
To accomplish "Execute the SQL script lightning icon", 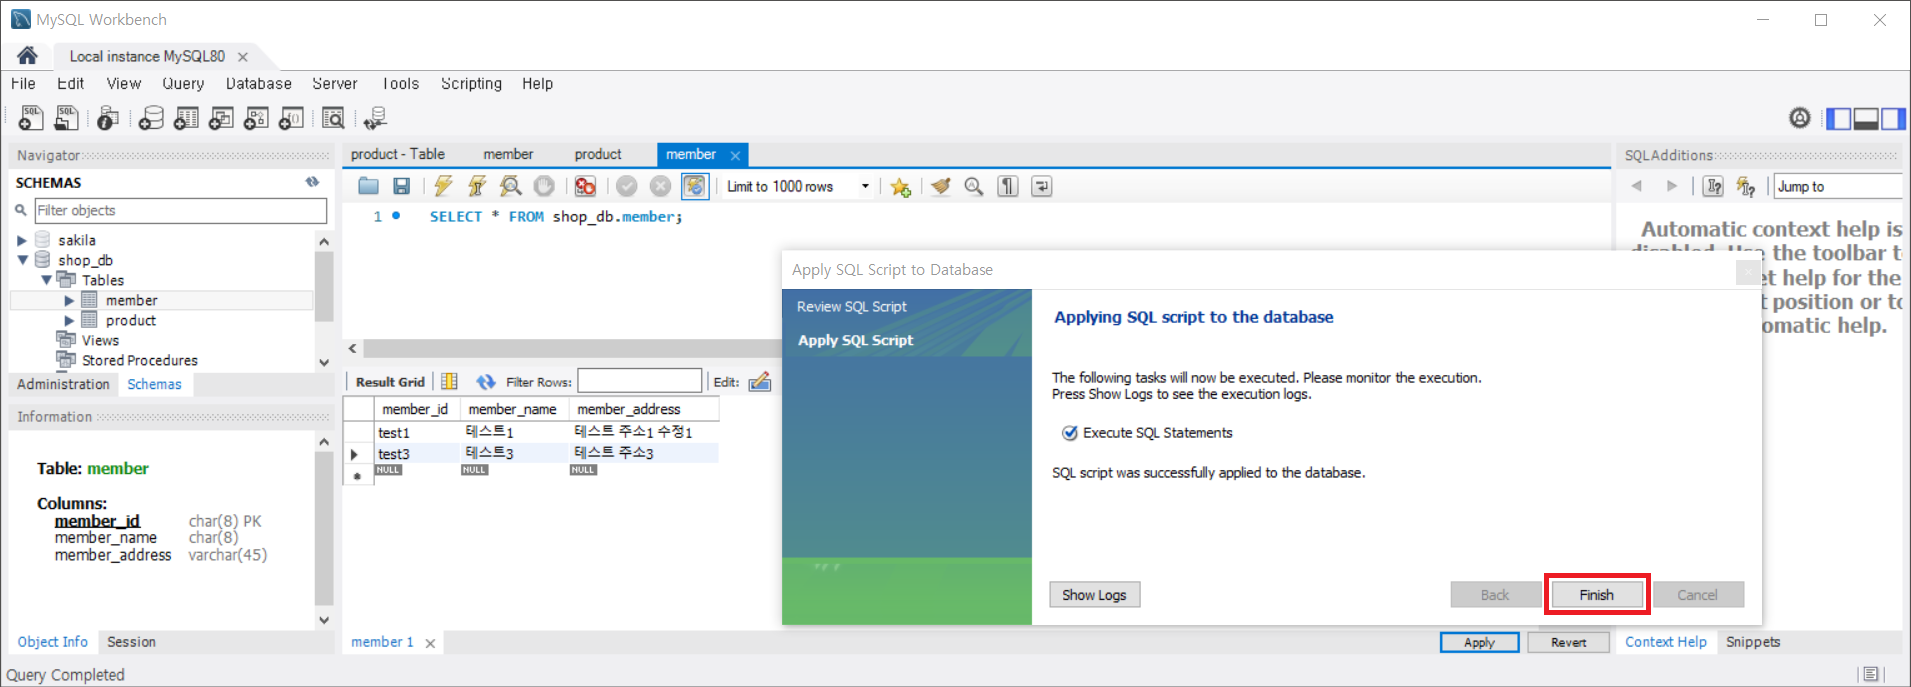I will click(x=443, y=186).
